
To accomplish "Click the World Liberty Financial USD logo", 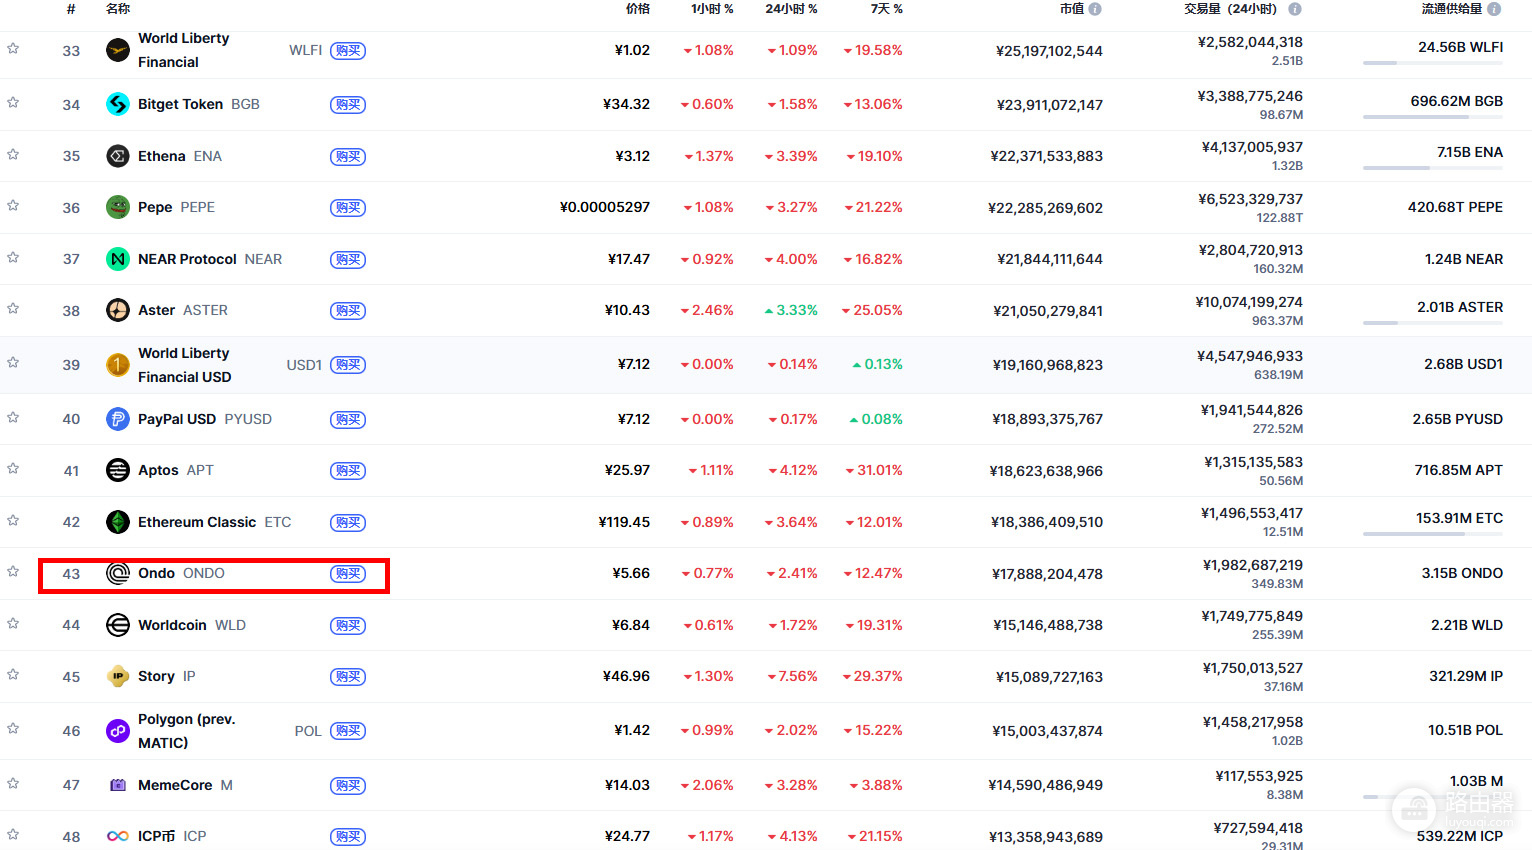I will coord(118,365).
